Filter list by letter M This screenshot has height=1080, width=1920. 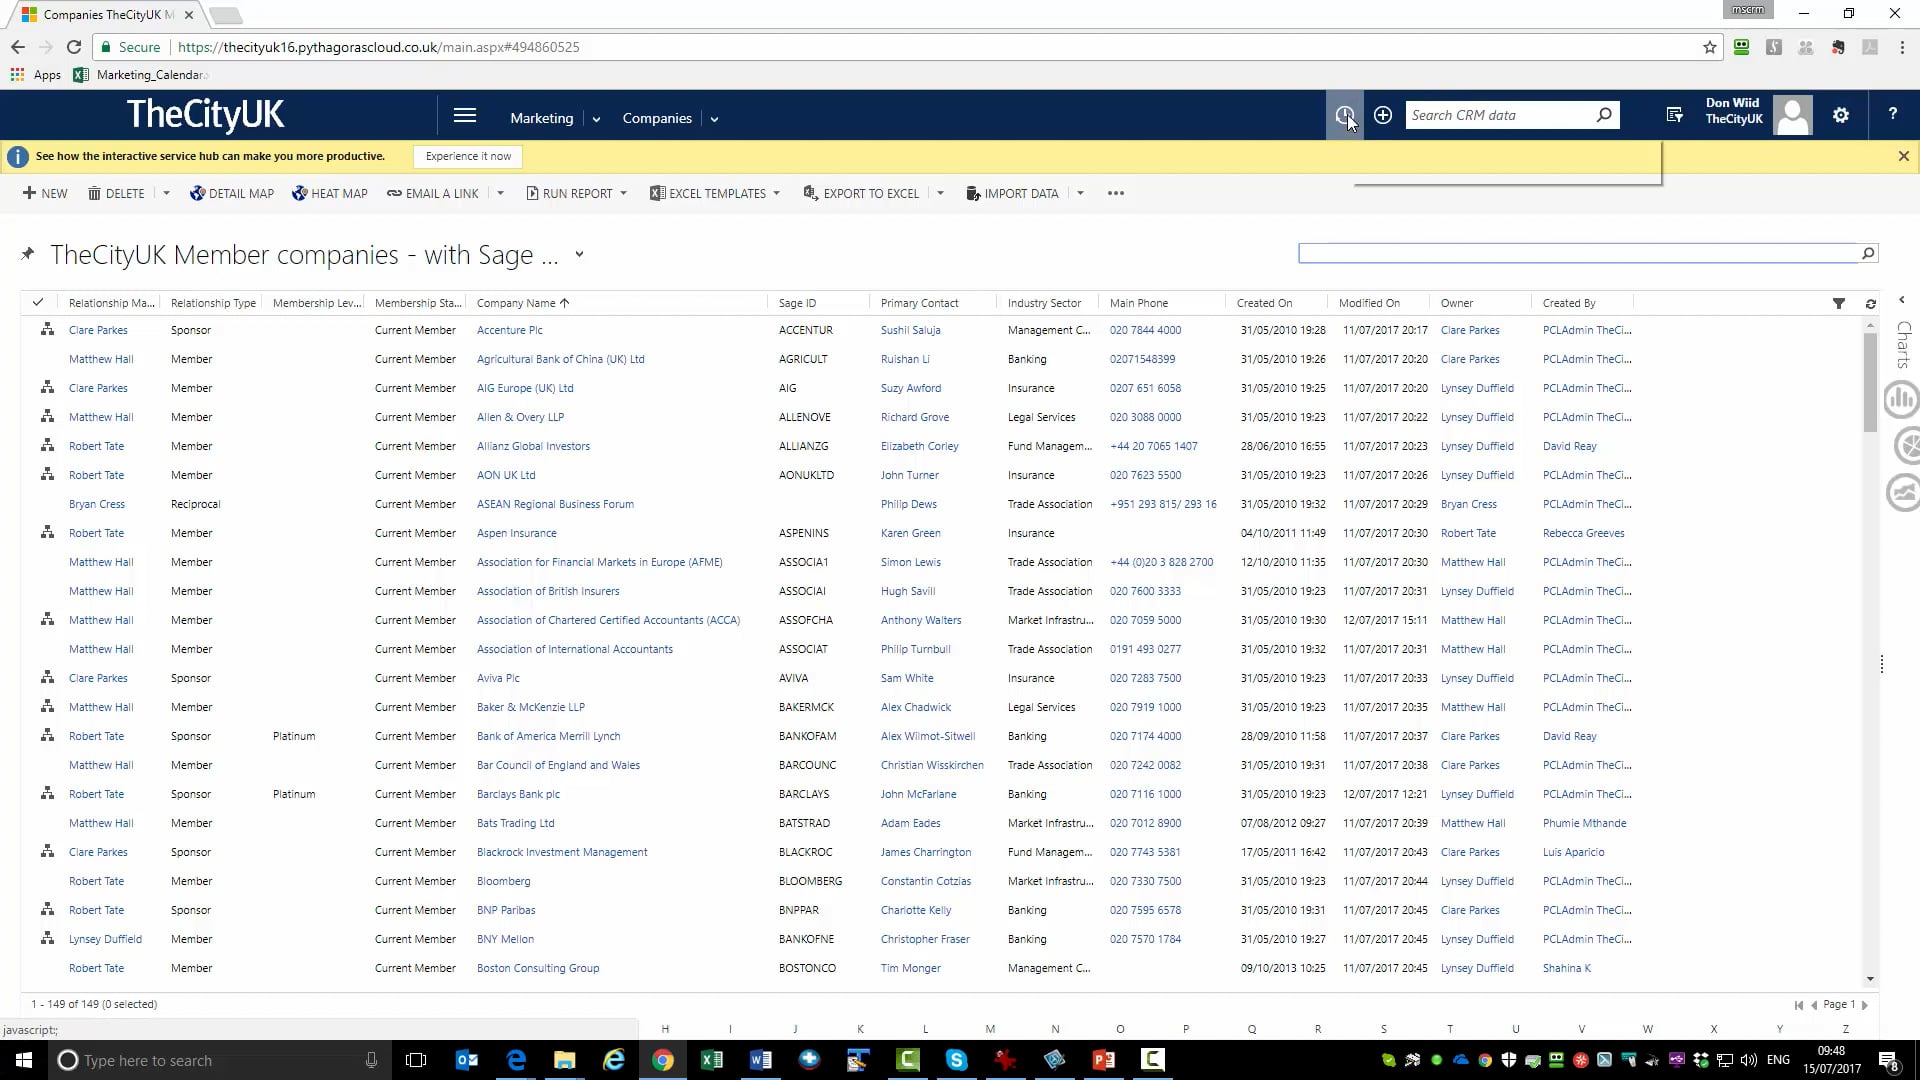(x=990, y=1029)
